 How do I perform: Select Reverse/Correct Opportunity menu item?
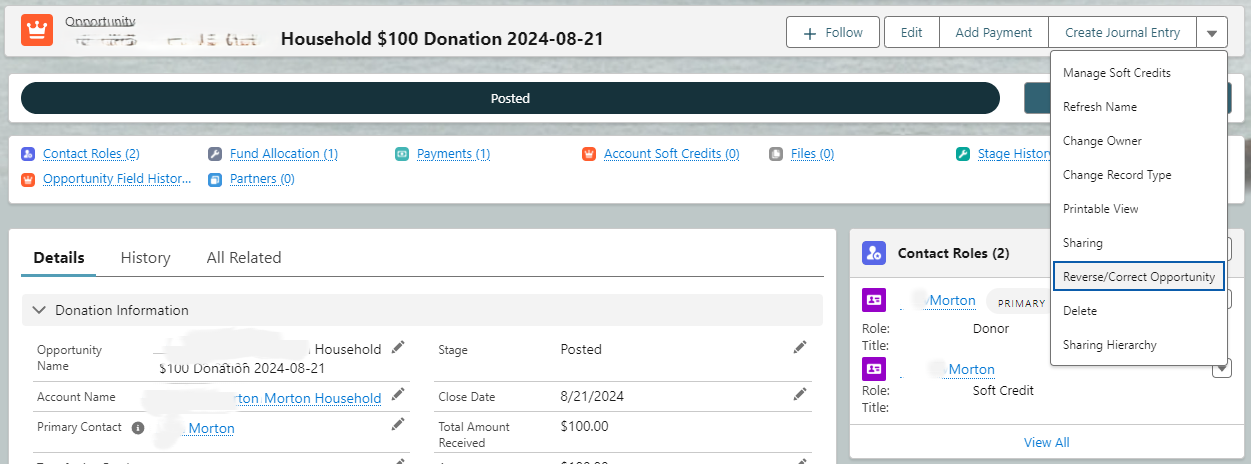(1139, 277)
